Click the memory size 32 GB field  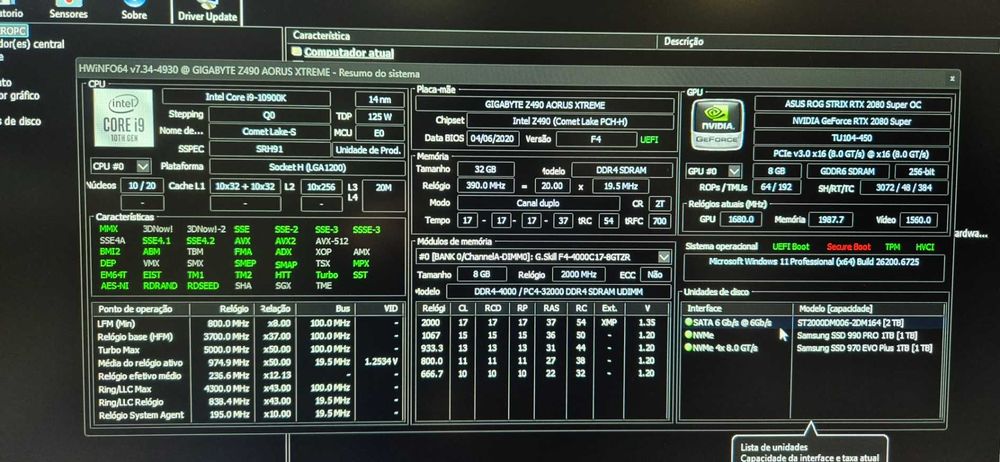click(486, 169)
